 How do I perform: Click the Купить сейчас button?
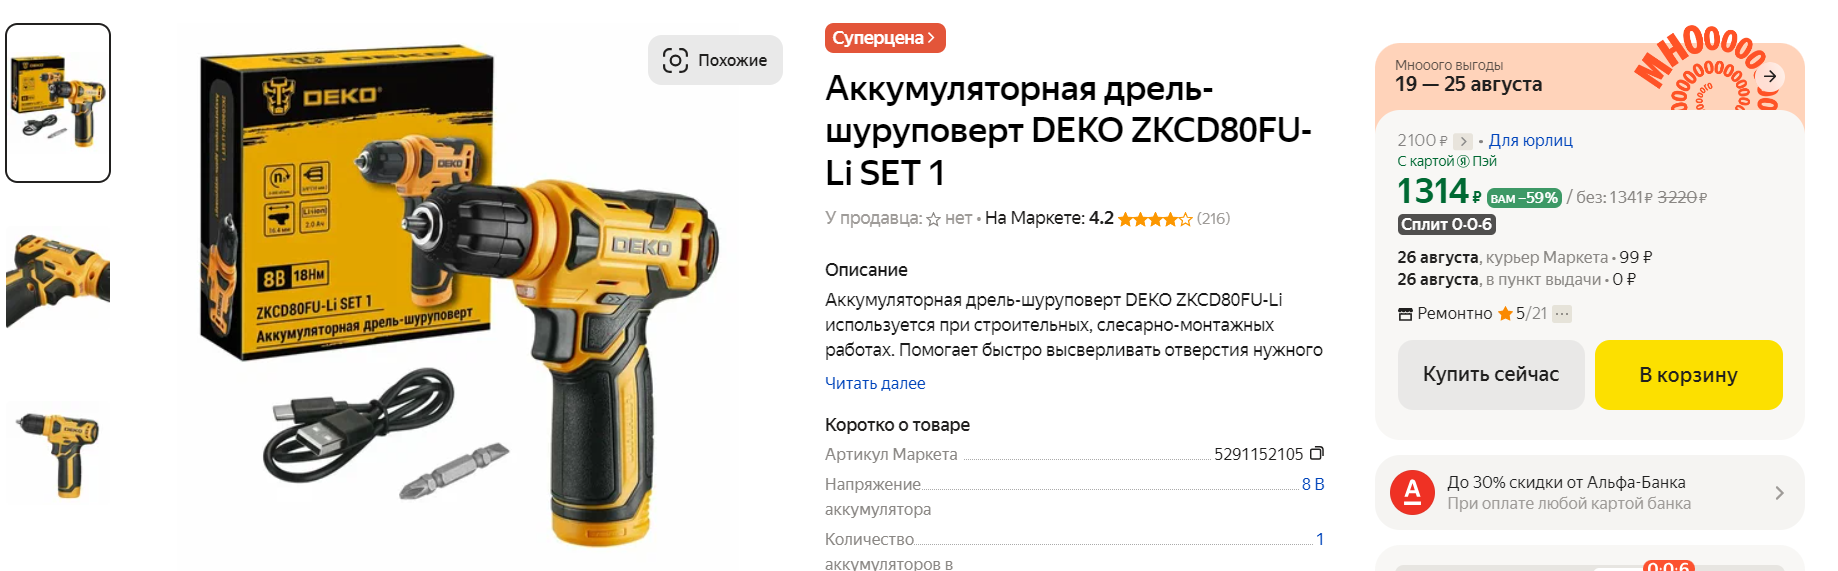coord(1491,374)
